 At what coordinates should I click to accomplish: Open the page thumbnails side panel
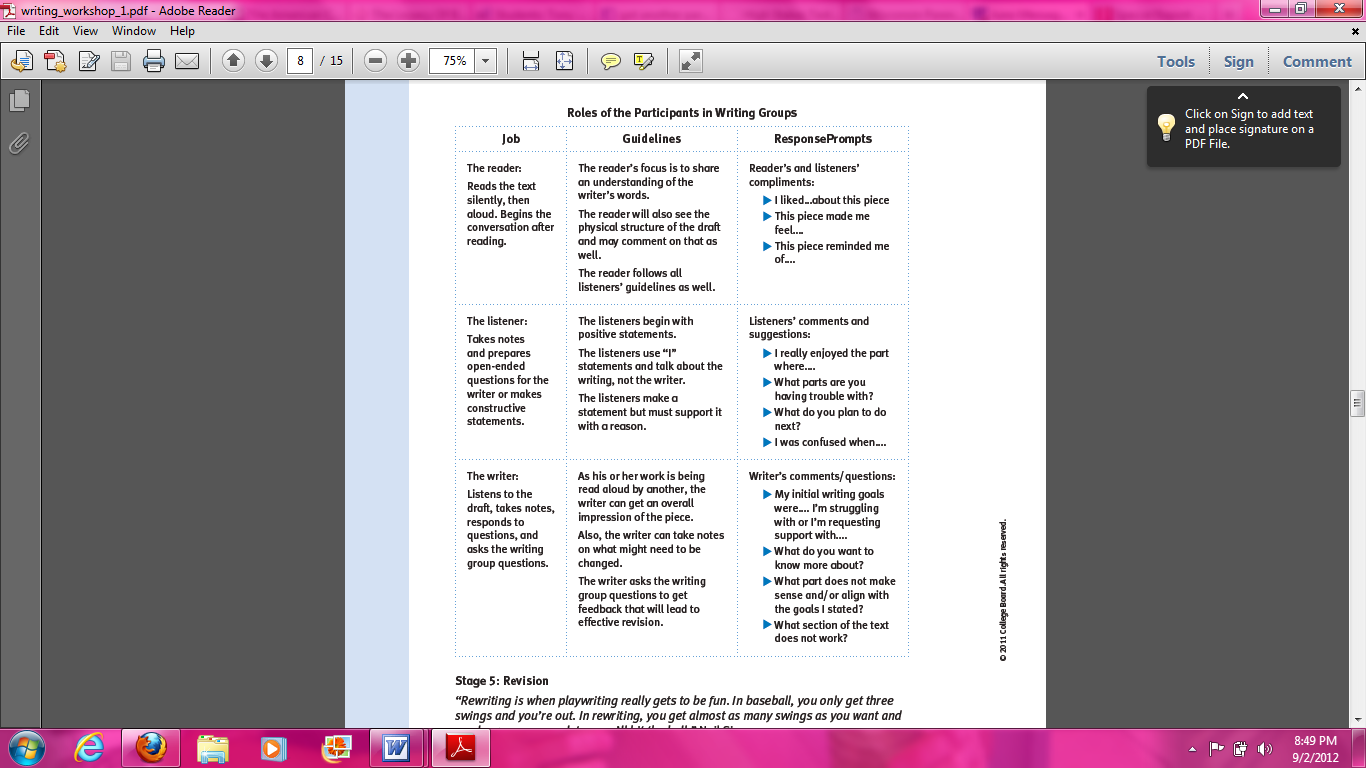click(x=19, y=100)
